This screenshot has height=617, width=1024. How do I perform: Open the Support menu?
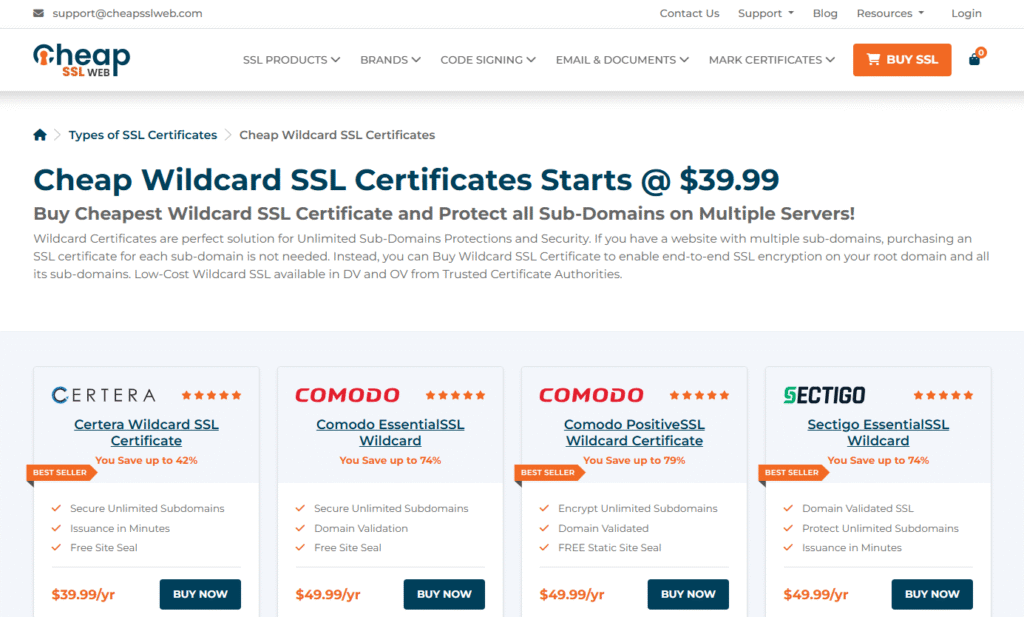click(765, 13)
